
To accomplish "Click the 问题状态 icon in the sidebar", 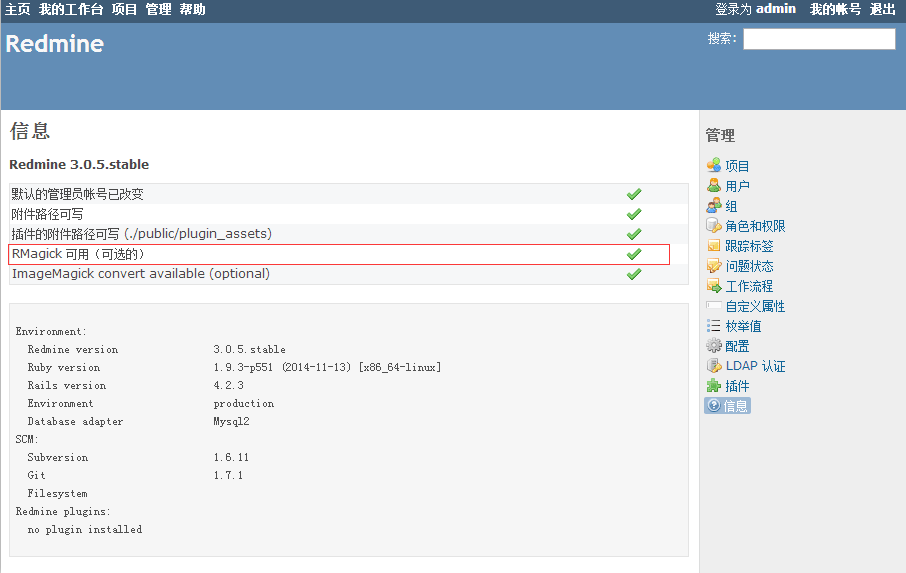I will [714, 266].
